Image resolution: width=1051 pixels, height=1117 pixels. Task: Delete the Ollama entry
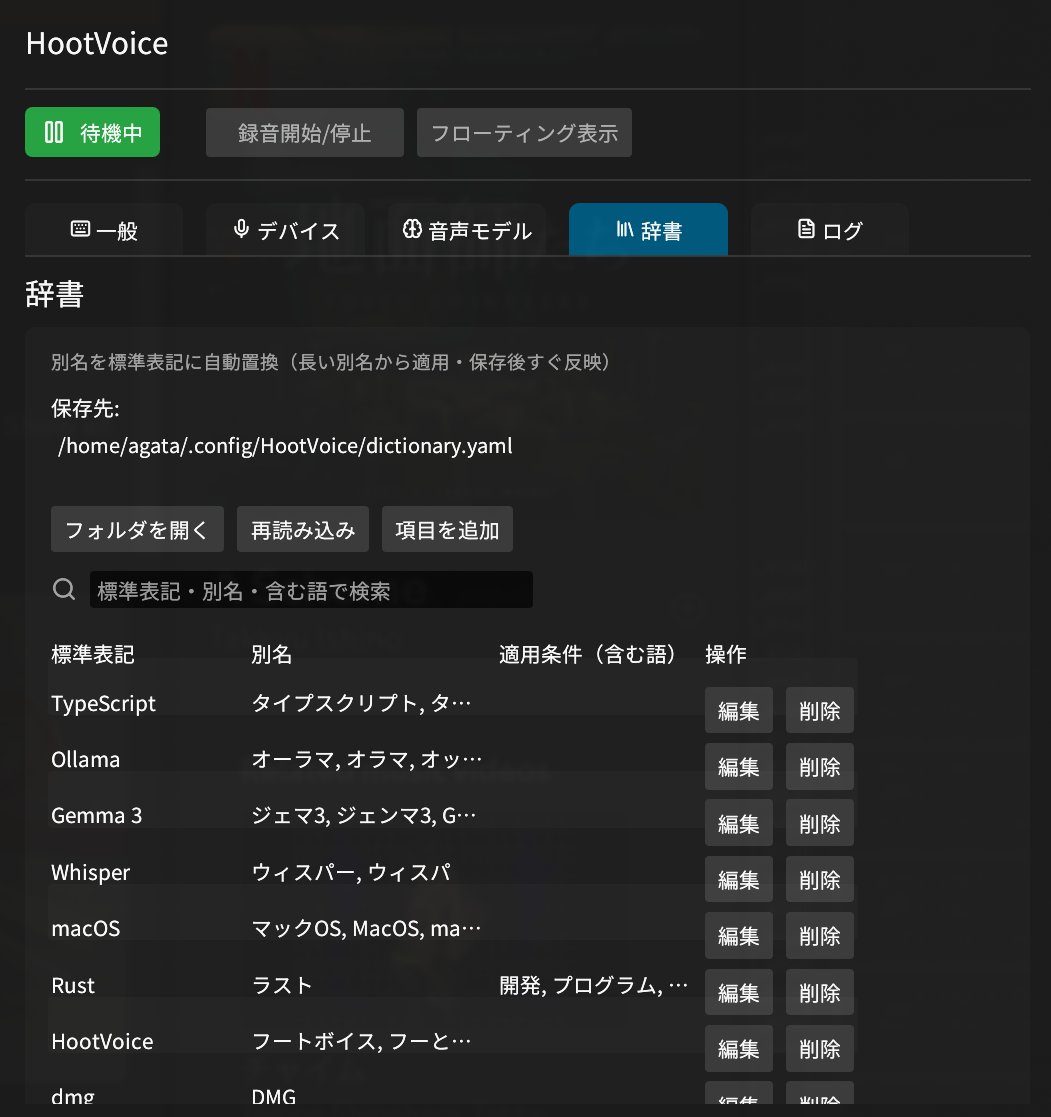coord(819,767)
